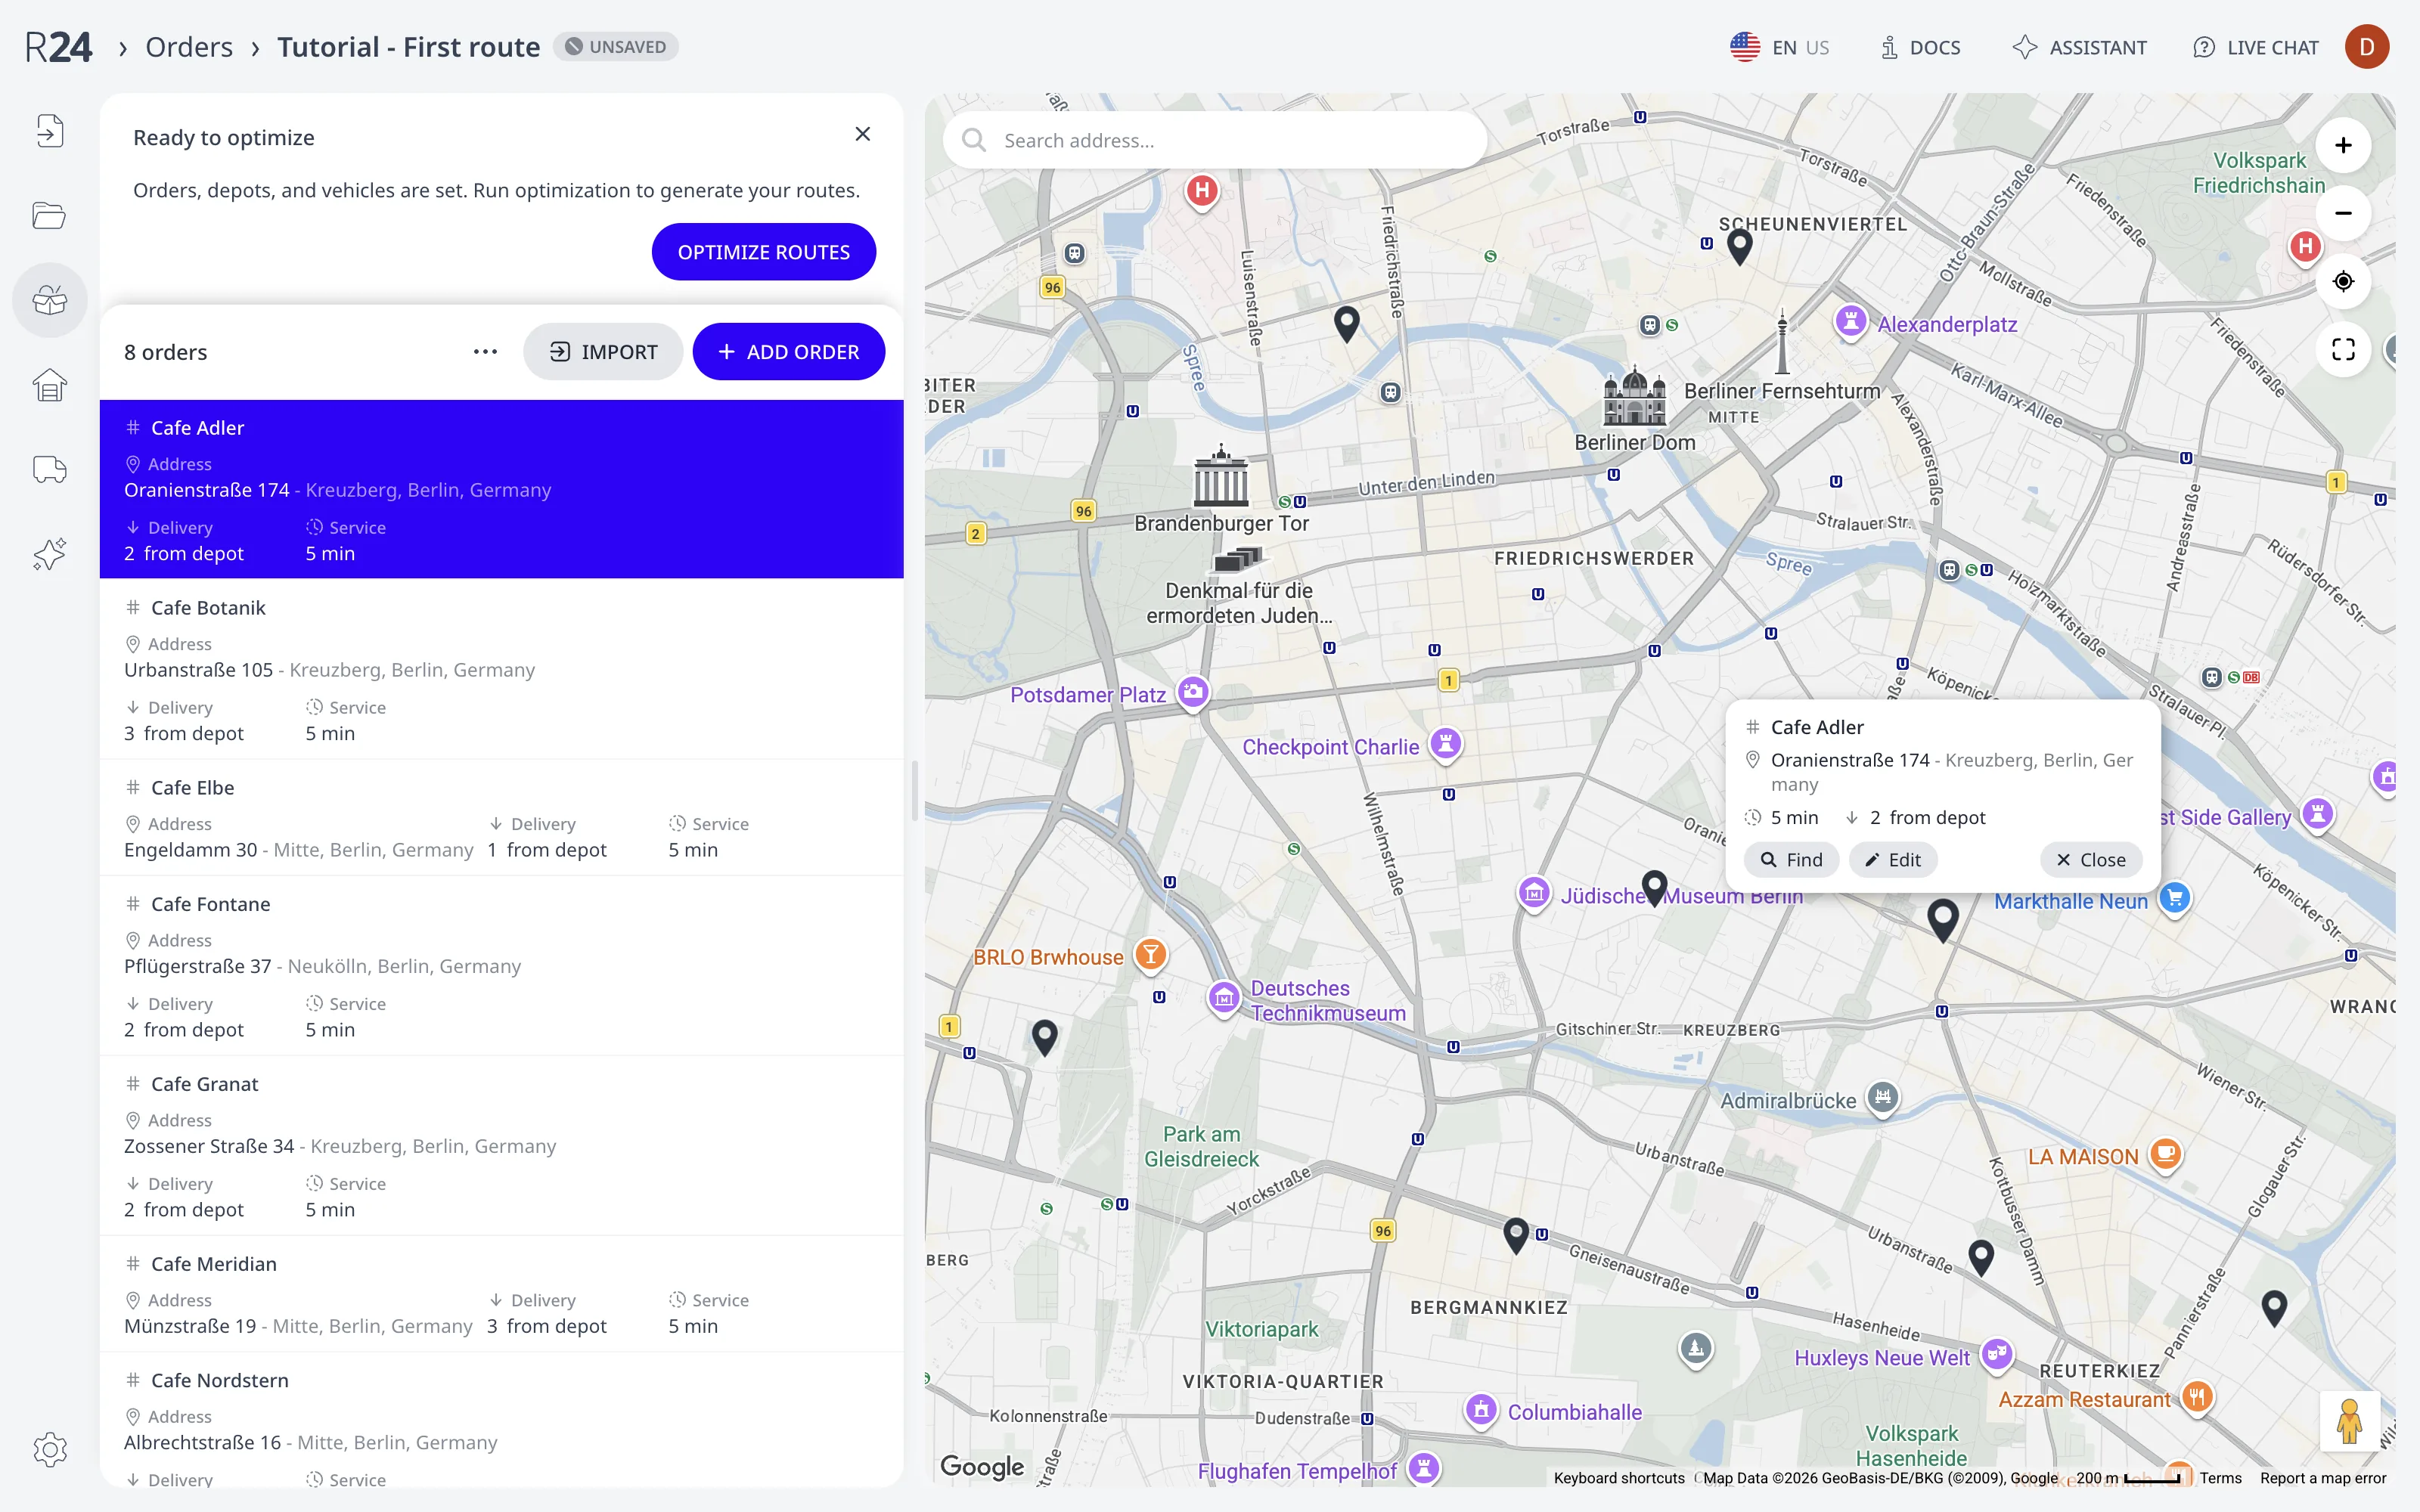The height and width of the screenshot is (1512, 2420).
Task: Focus the Search address field
Action: pyautogui.click(x=1215, y=140)
